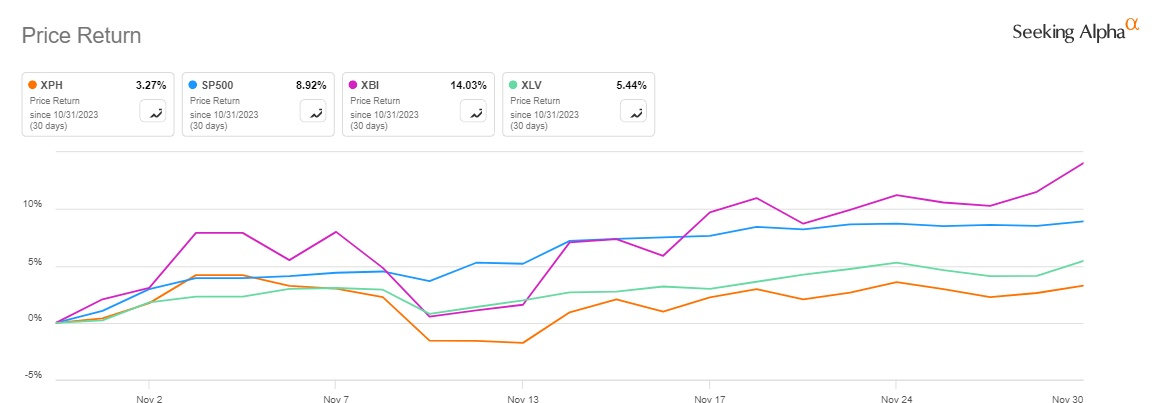Click the chart icon in the SP500 card
Screen dimensions: 1168x403
pos(315,112)
